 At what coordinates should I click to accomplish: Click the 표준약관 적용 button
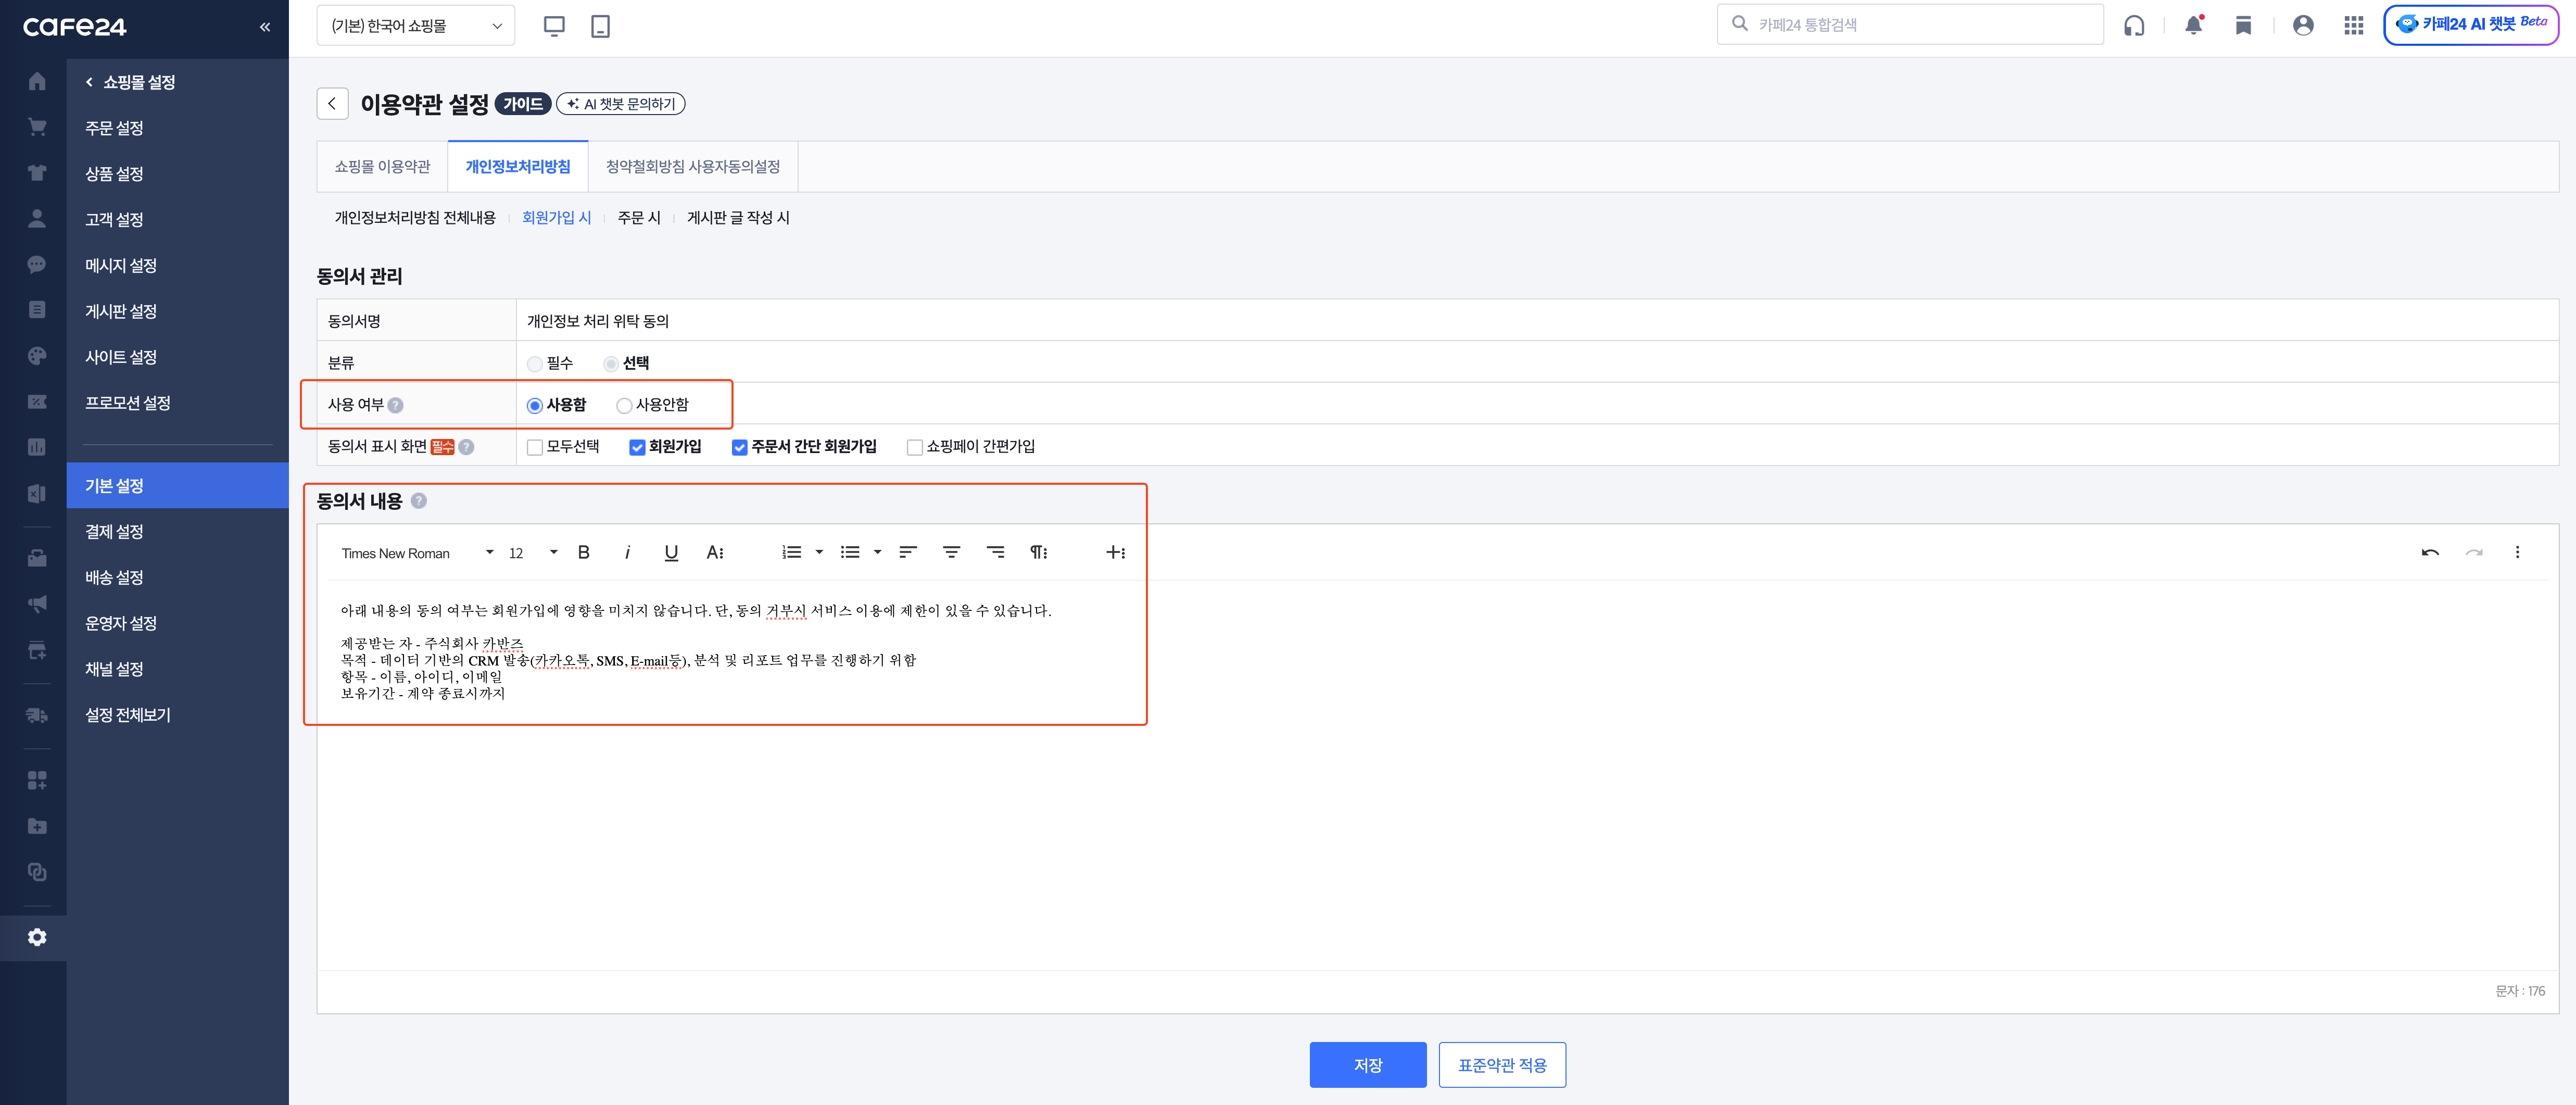click(x=1501, y=1065)
